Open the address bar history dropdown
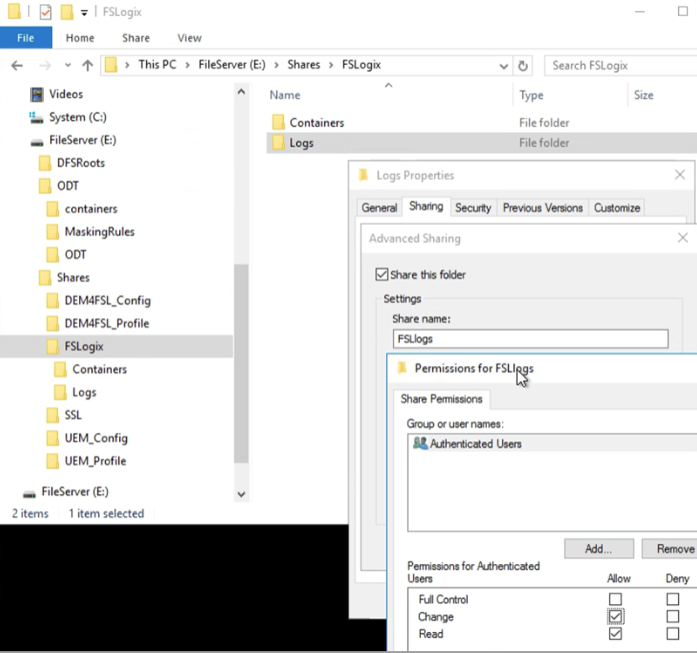Screen dimensions: 697x653 [x=503, y=65]
